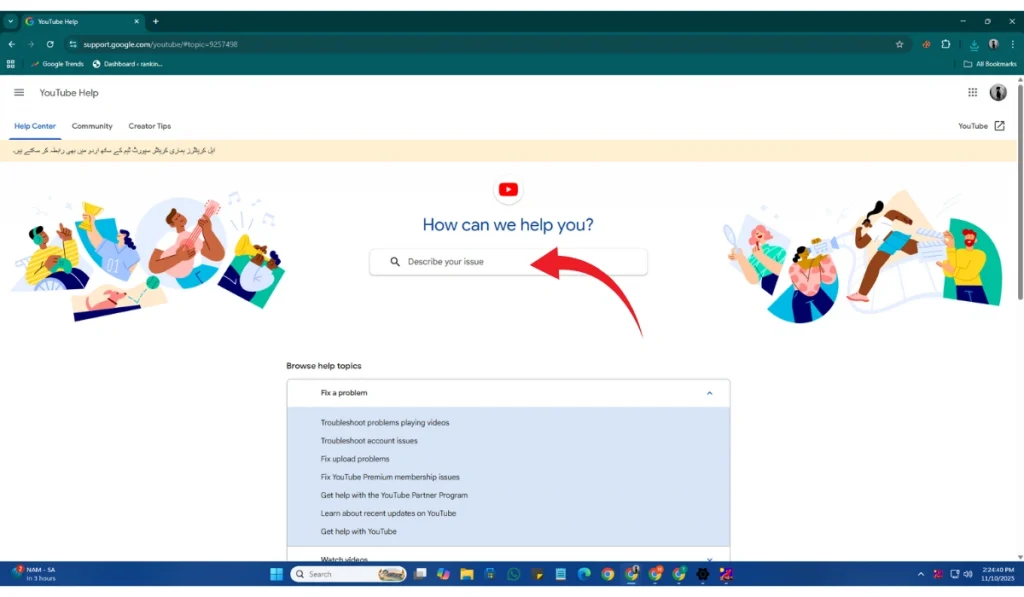Open the hamburger main menu
The image size is (1024, 597).
click(19, 93)
